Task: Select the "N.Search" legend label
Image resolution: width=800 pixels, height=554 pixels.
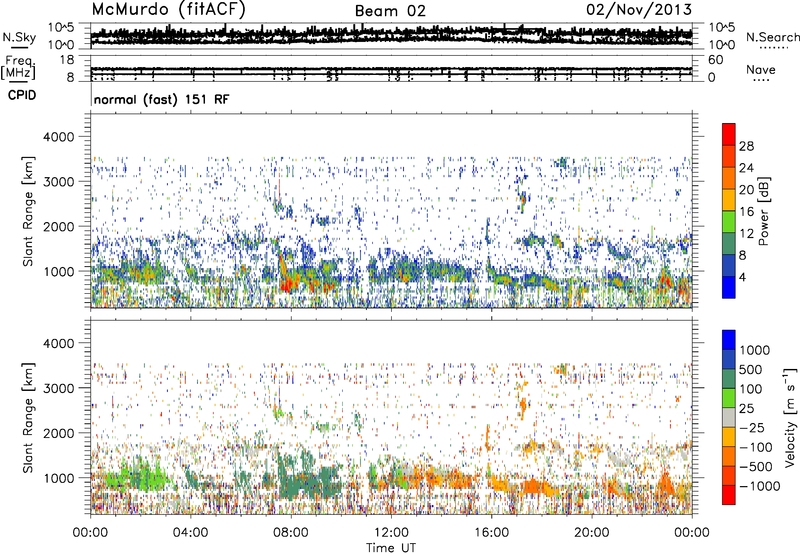Action: [x=772, y=37]
